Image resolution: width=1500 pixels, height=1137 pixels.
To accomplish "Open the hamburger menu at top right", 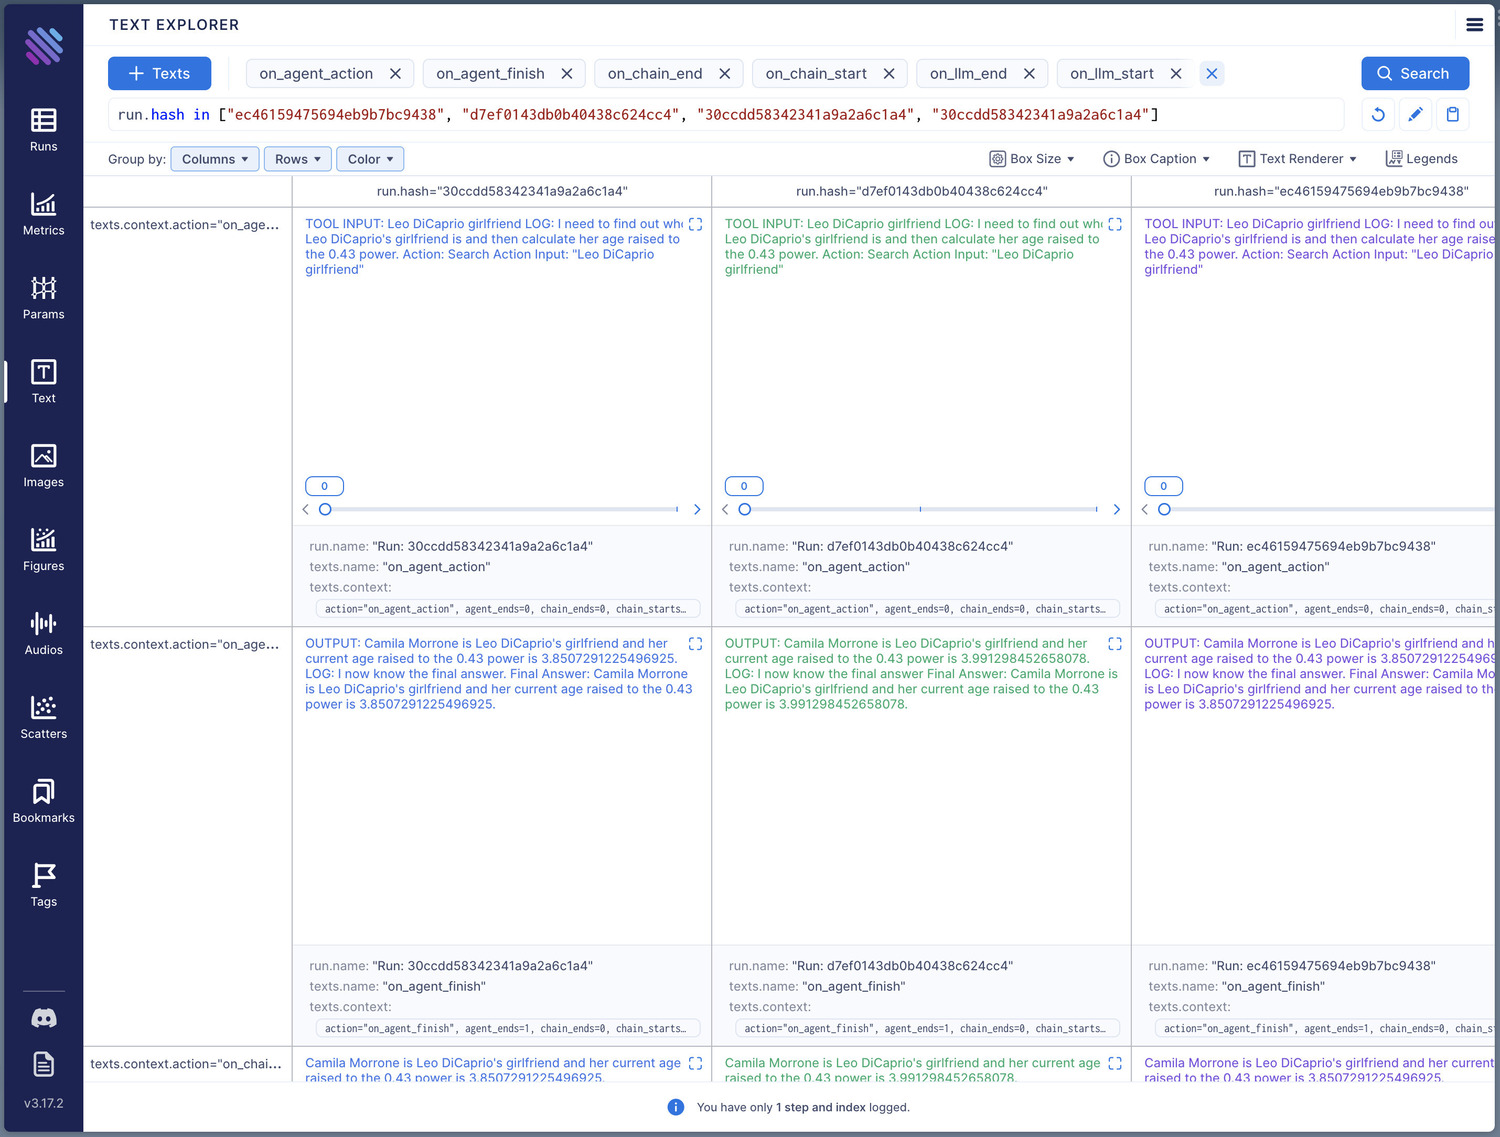I will [x=1474, y=25].
